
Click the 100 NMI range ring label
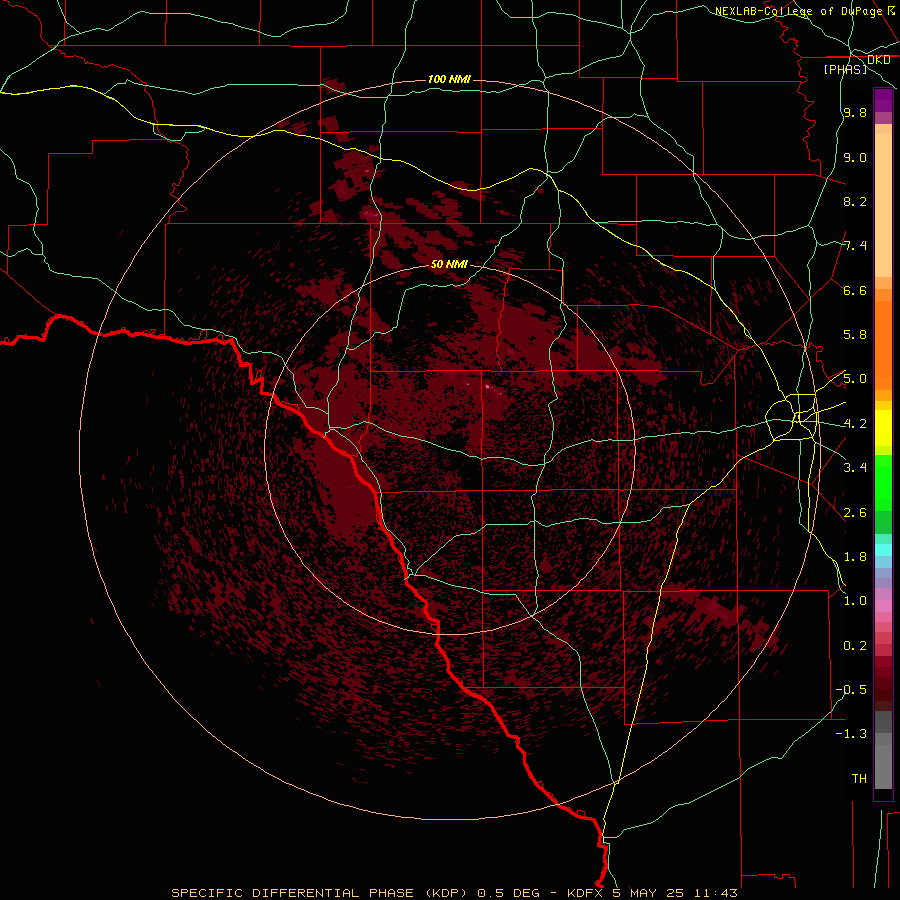pyautogui.click(x=449, y=79)
